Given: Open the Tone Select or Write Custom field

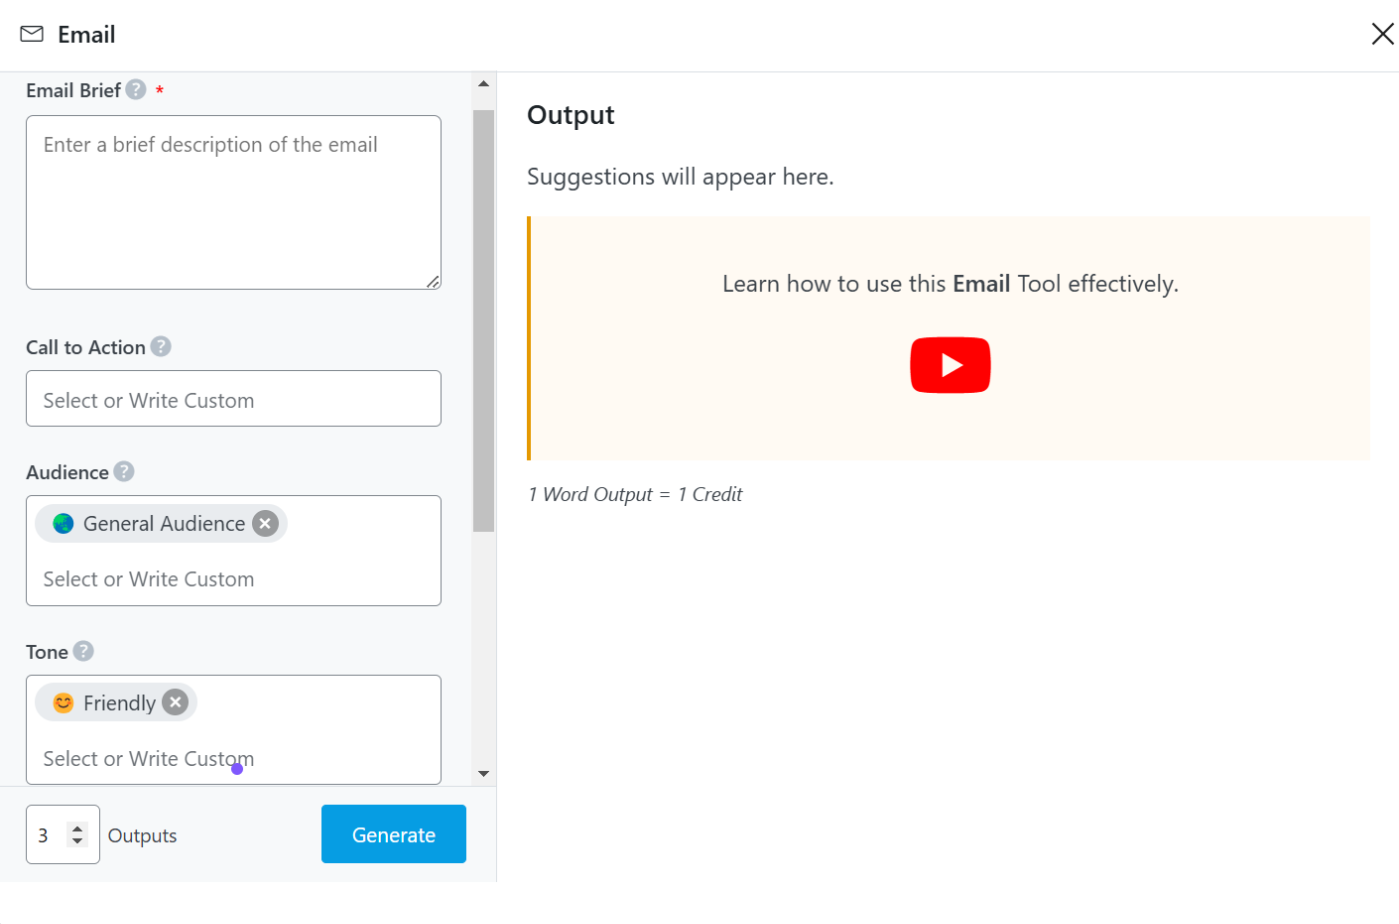Looking at the screenshot, I should [233, 758].
